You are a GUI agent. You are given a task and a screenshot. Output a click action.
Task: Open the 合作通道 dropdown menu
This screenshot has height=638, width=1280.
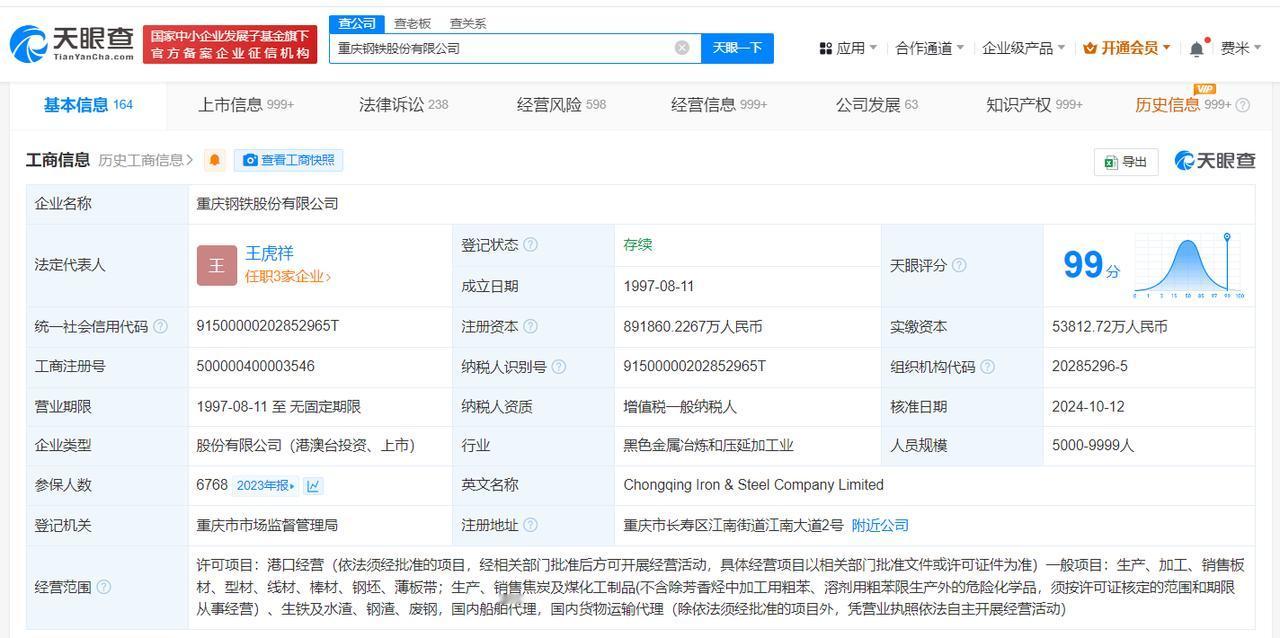(x=930, y=48)
